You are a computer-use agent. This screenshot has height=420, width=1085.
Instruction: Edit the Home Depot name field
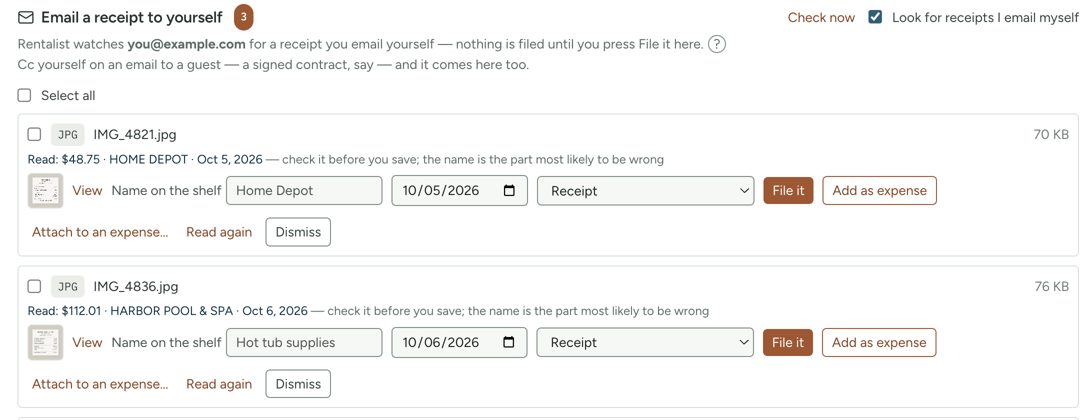pyautogui.click(x=304, y=190)
